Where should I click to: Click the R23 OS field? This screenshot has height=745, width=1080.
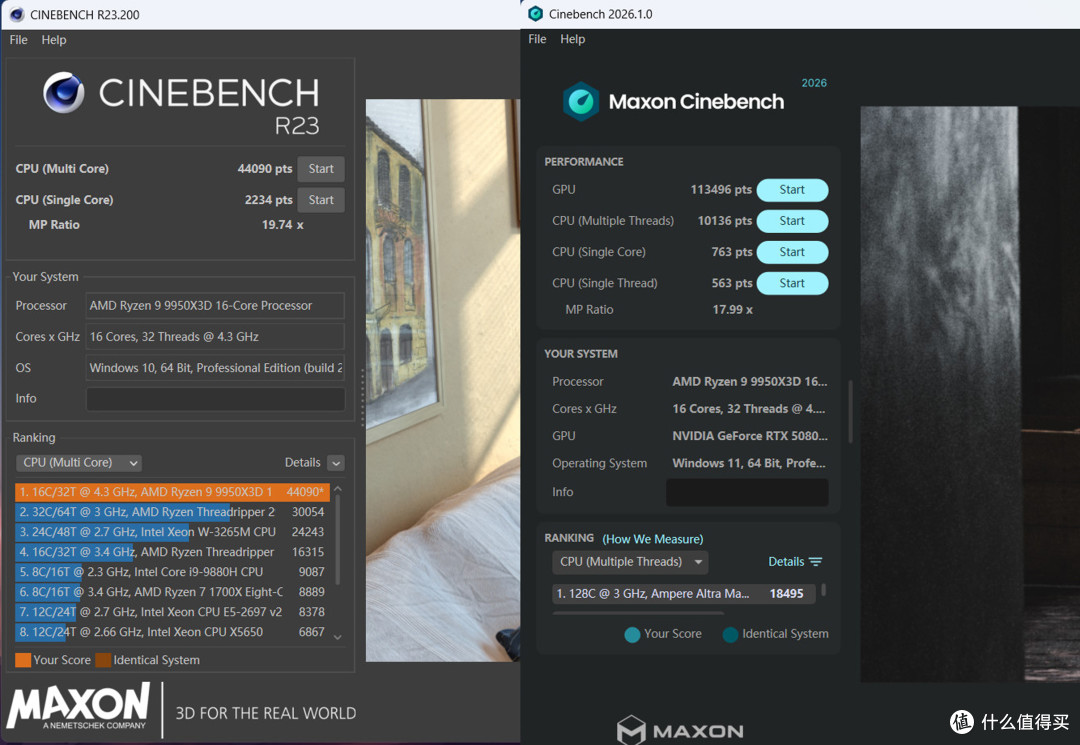pyautogui.click(x=215, y=368)
